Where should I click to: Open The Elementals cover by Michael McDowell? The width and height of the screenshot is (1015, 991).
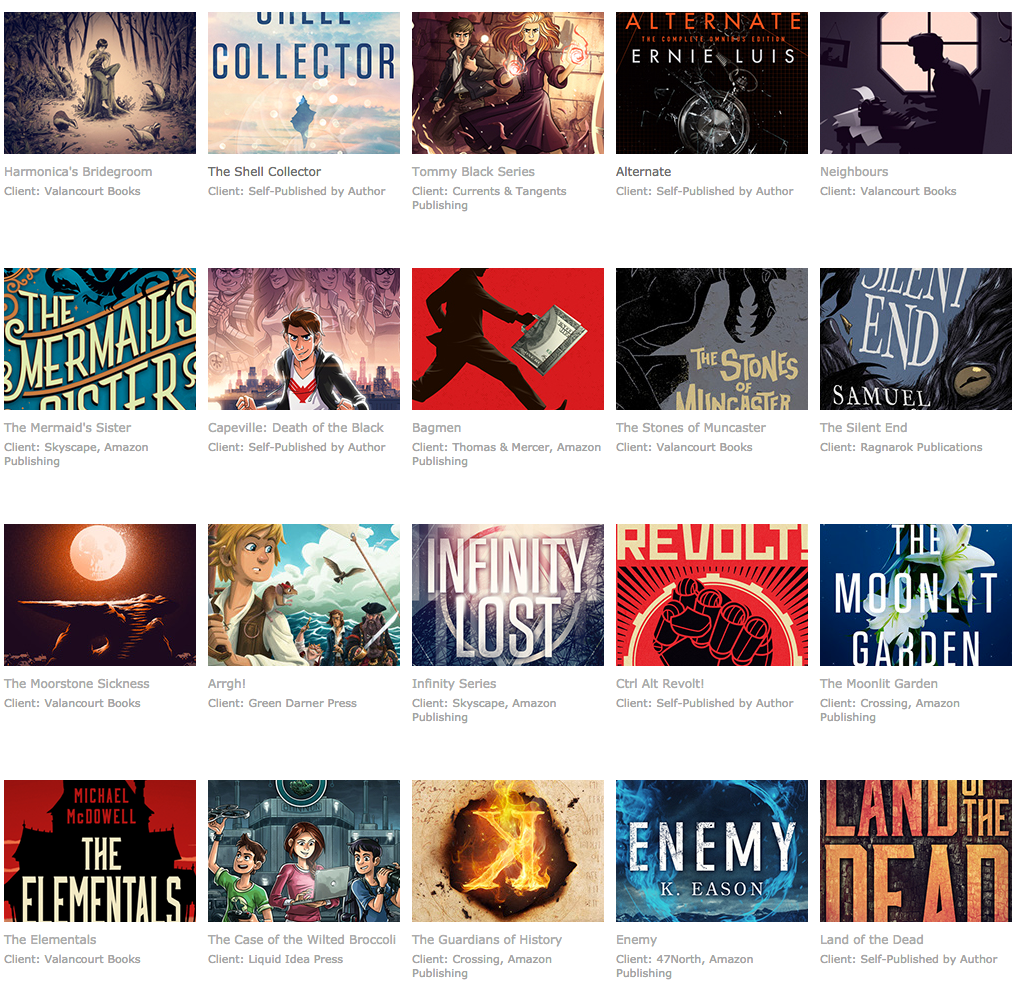tap(100, 851)
